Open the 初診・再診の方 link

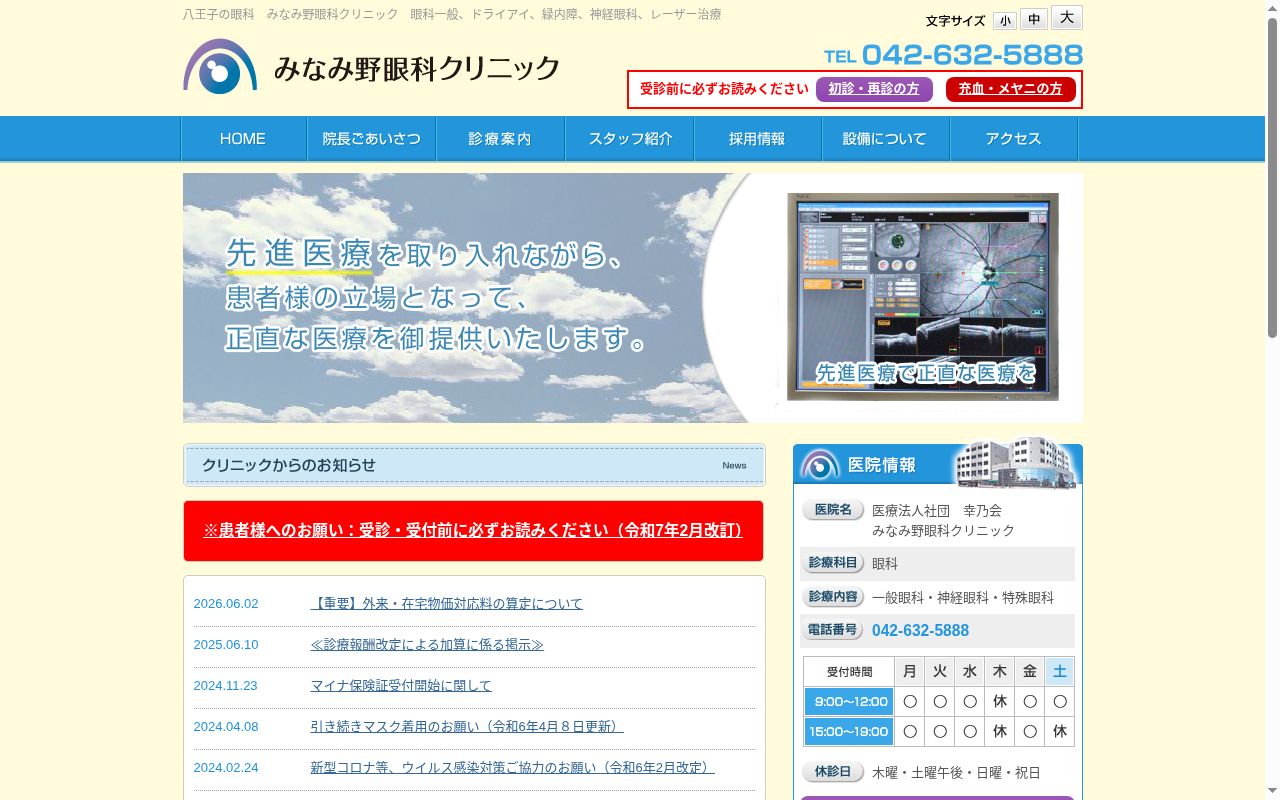pos(874,89)
